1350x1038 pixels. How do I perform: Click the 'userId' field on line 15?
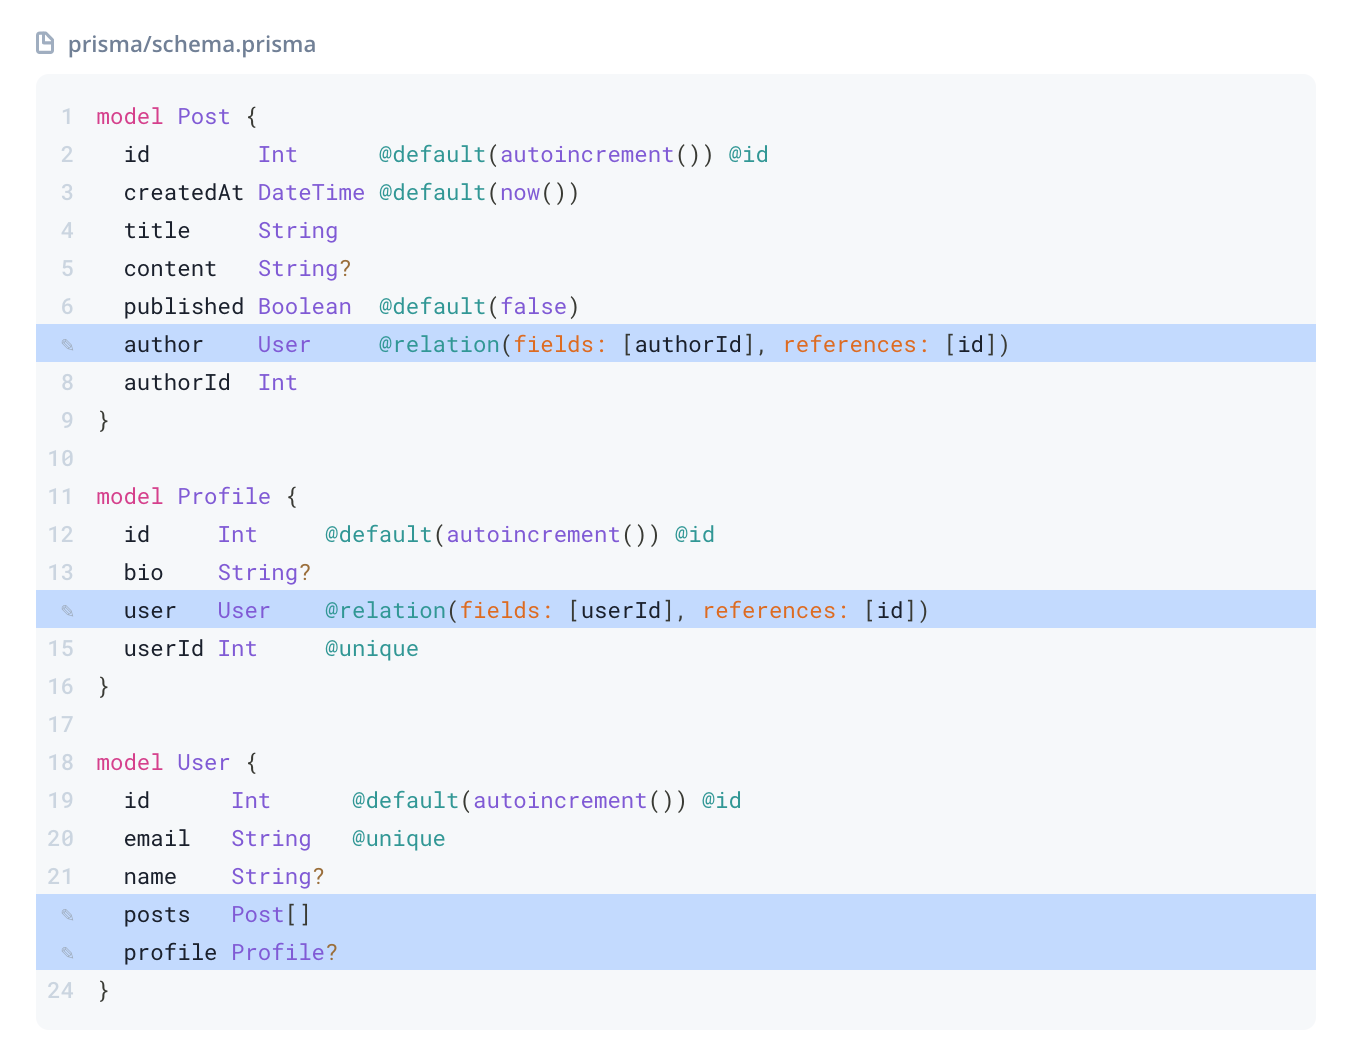point(164,649)
